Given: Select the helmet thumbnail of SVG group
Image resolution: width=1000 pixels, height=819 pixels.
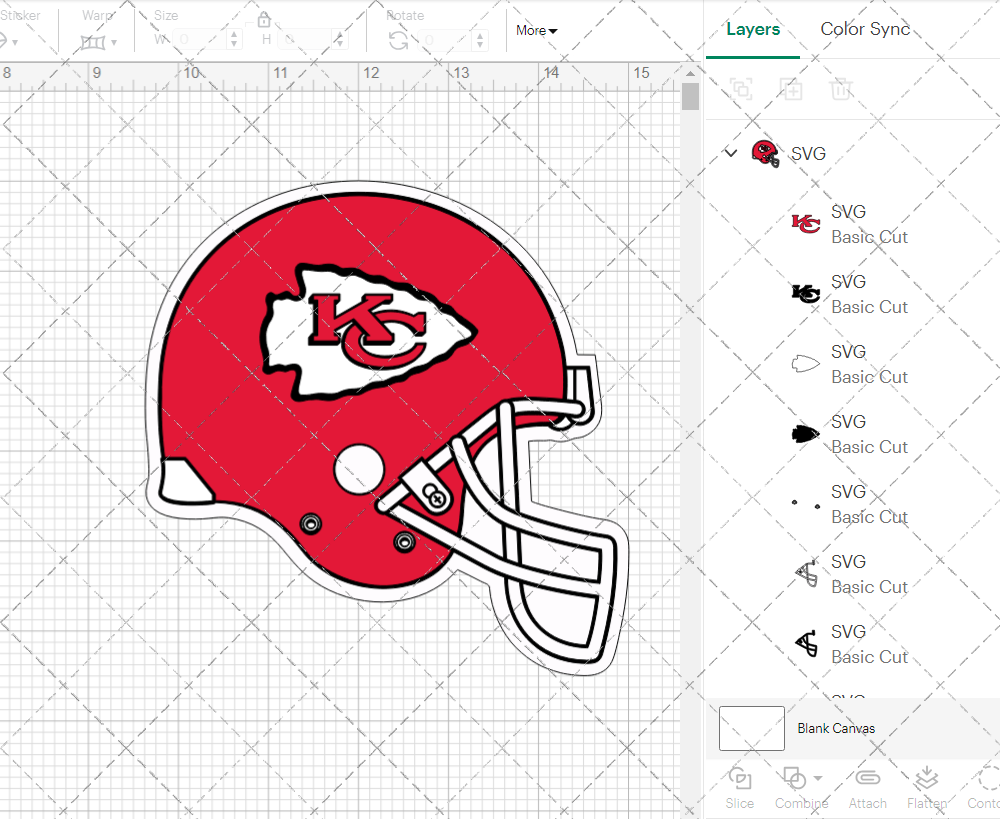Looking at the screenshot, I should 765,154.
